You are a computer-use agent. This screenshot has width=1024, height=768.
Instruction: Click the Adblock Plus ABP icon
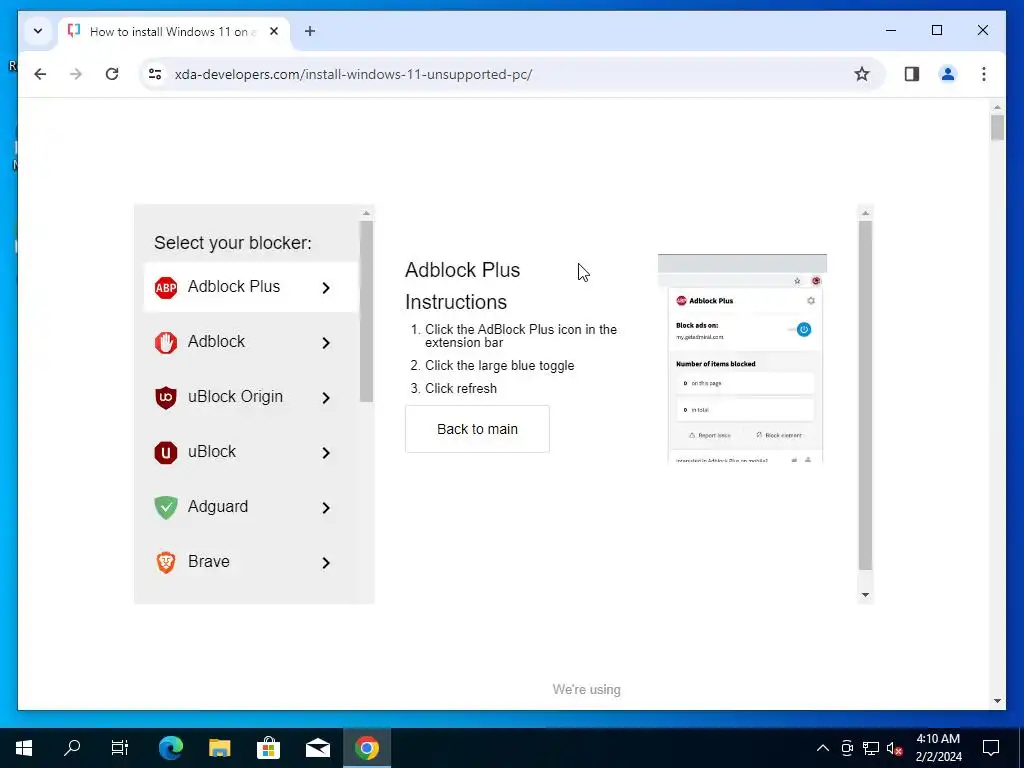click(166, 287)
